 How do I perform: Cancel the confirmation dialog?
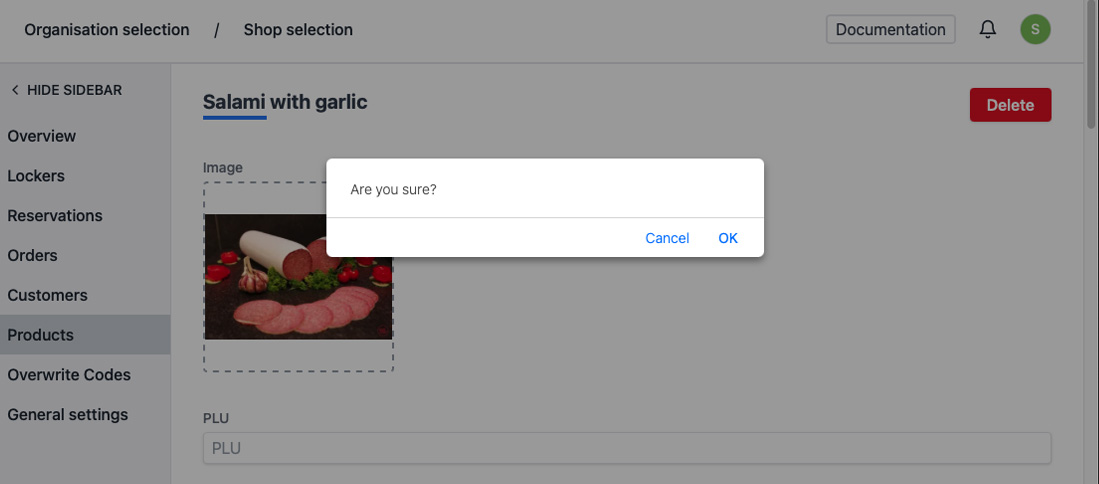(x=667, y=238)
